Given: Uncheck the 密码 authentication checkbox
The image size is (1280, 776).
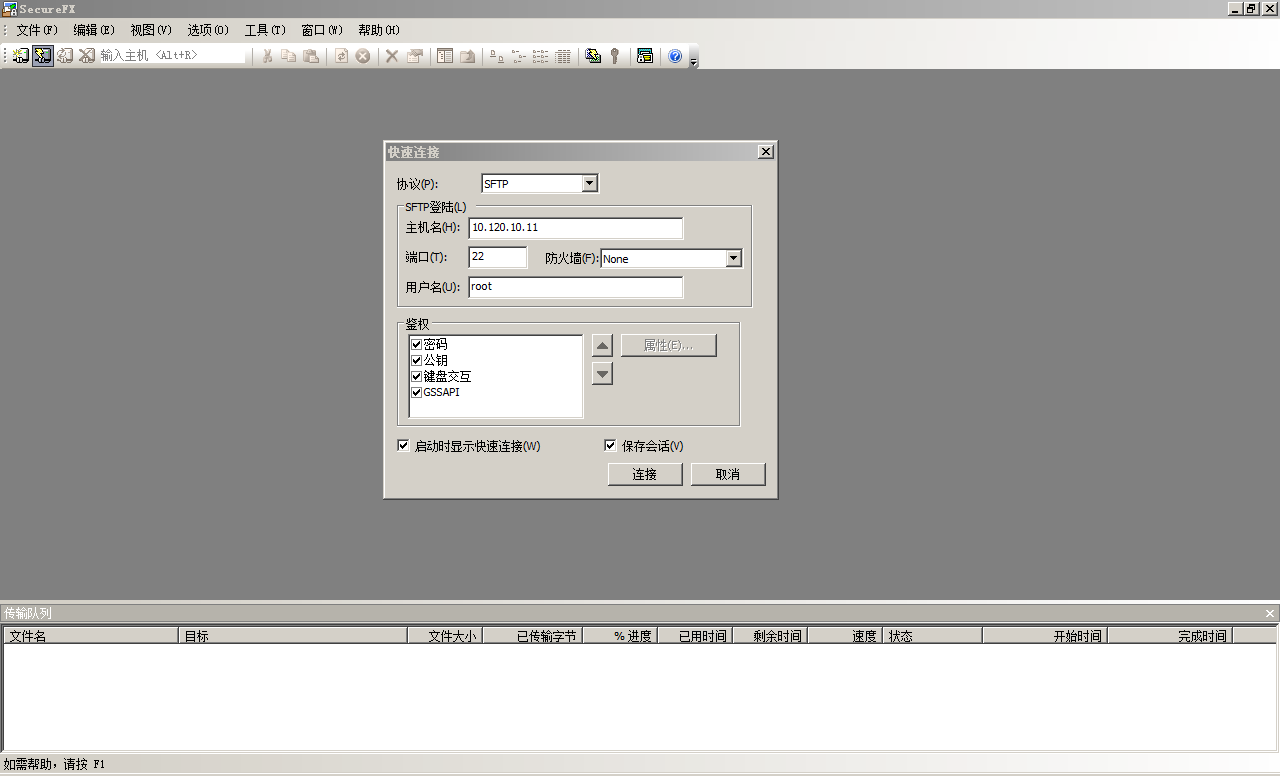Looking at the screenshot, I should tap(416, 344).
